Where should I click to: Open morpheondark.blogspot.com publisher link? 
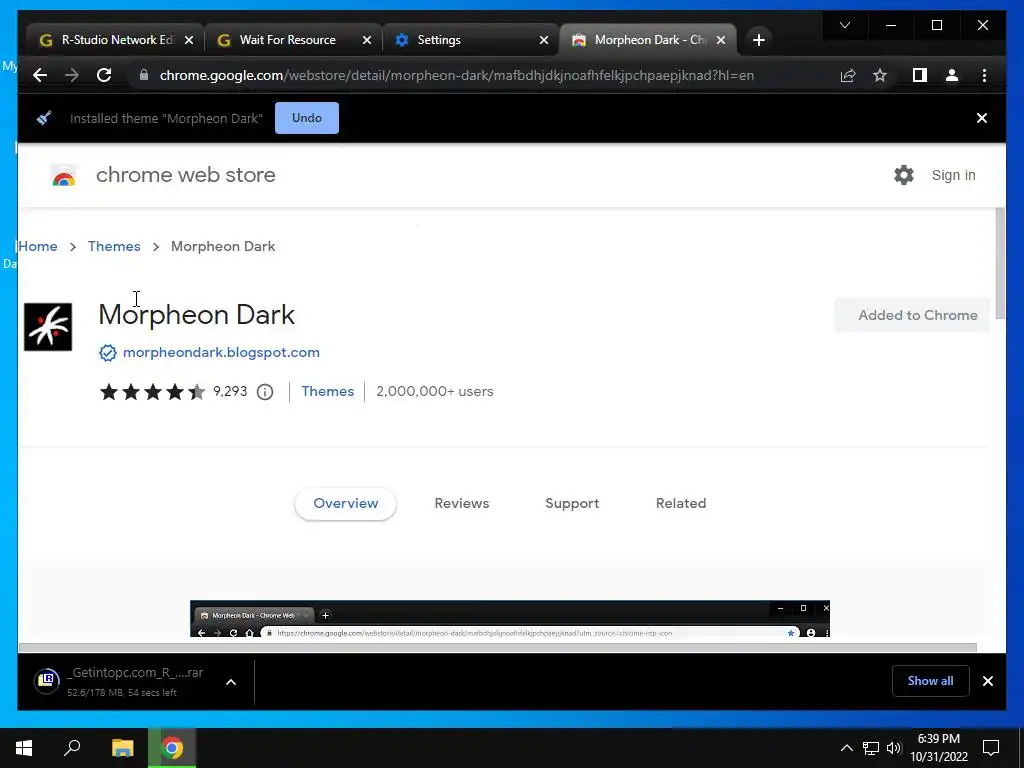coord(221,353)
